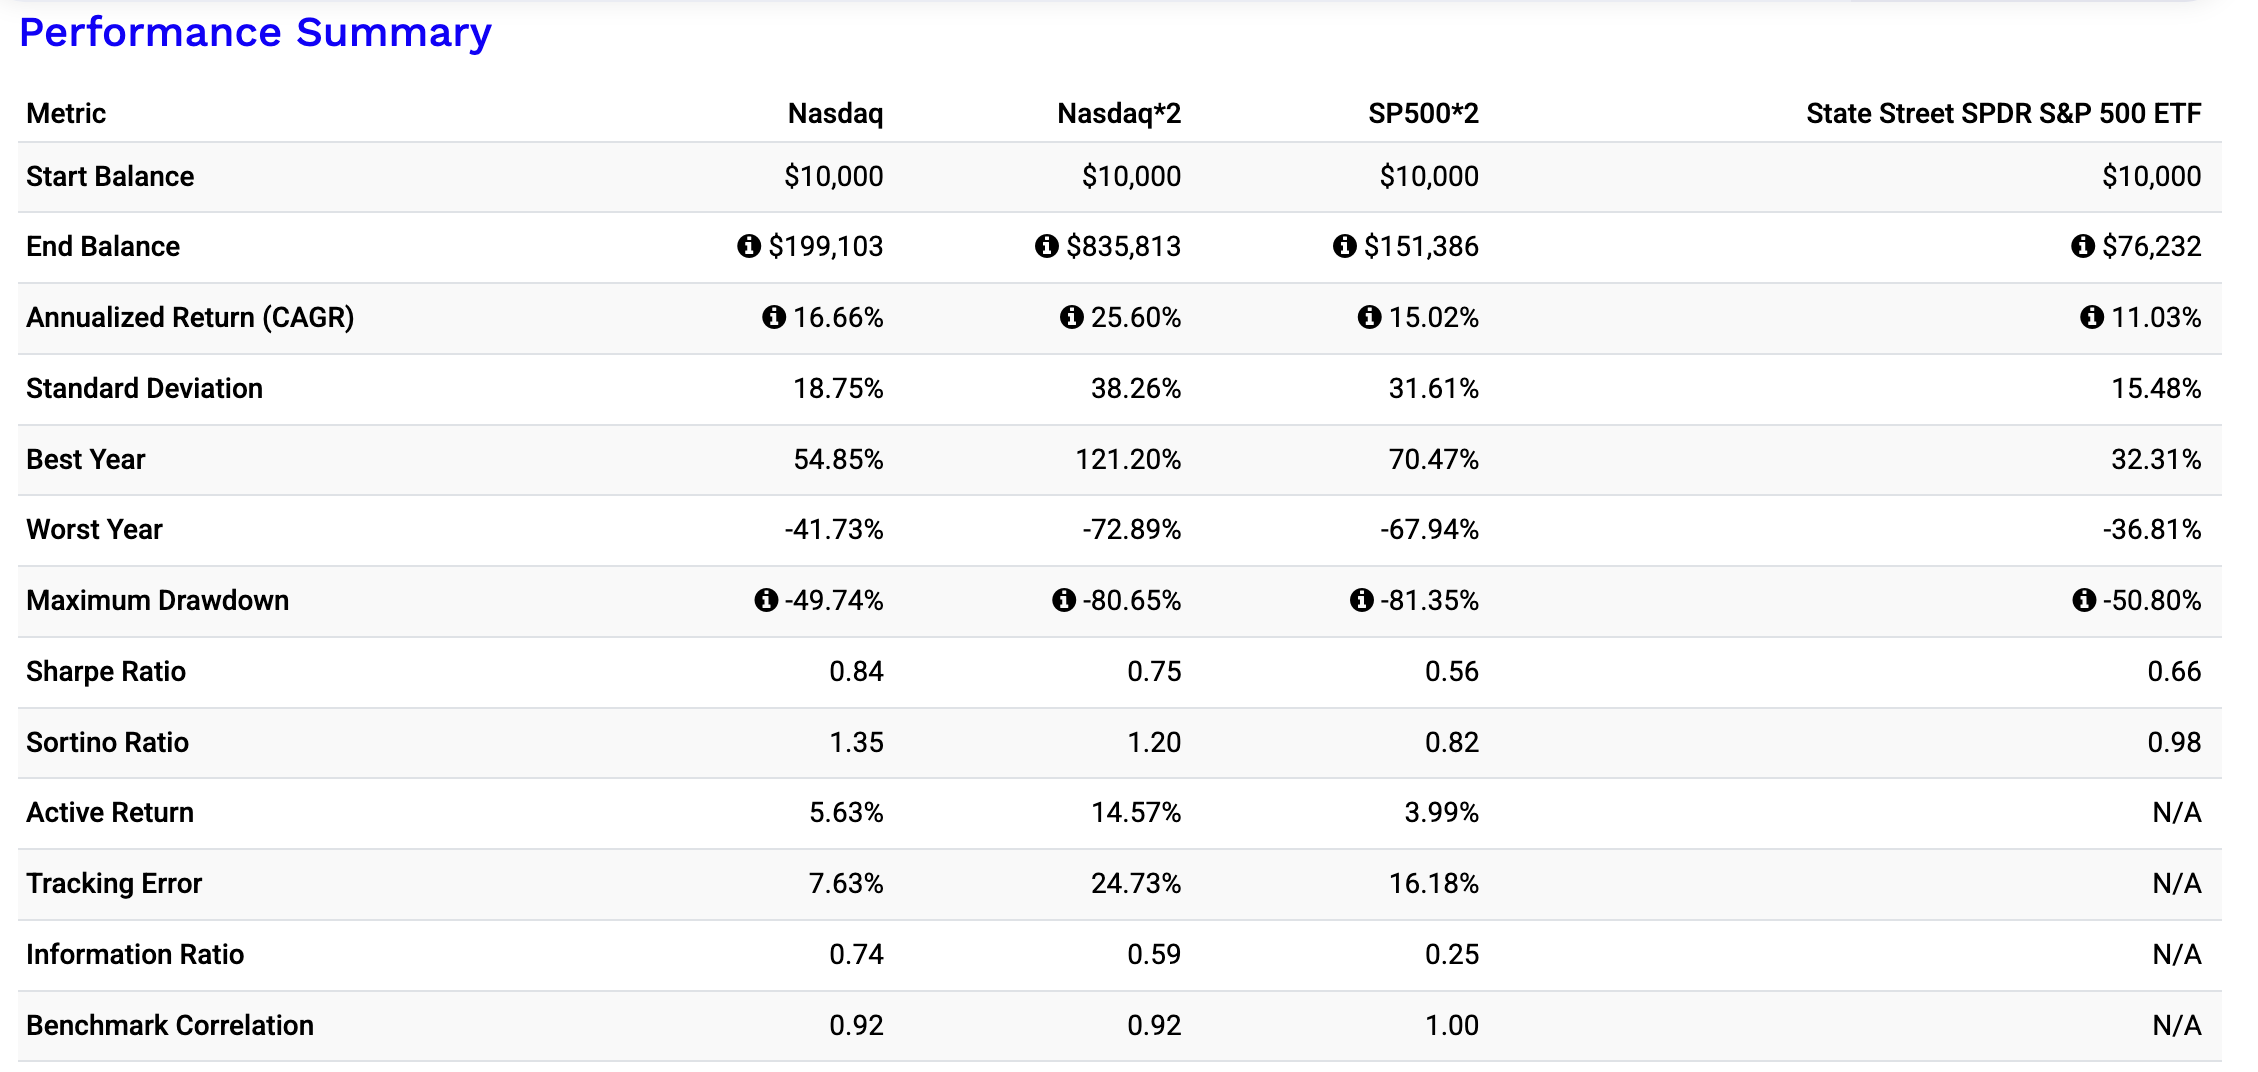Select the Nasdaq column header
This screenshot has height=1072, width=2258.
[x=835, y=114]
